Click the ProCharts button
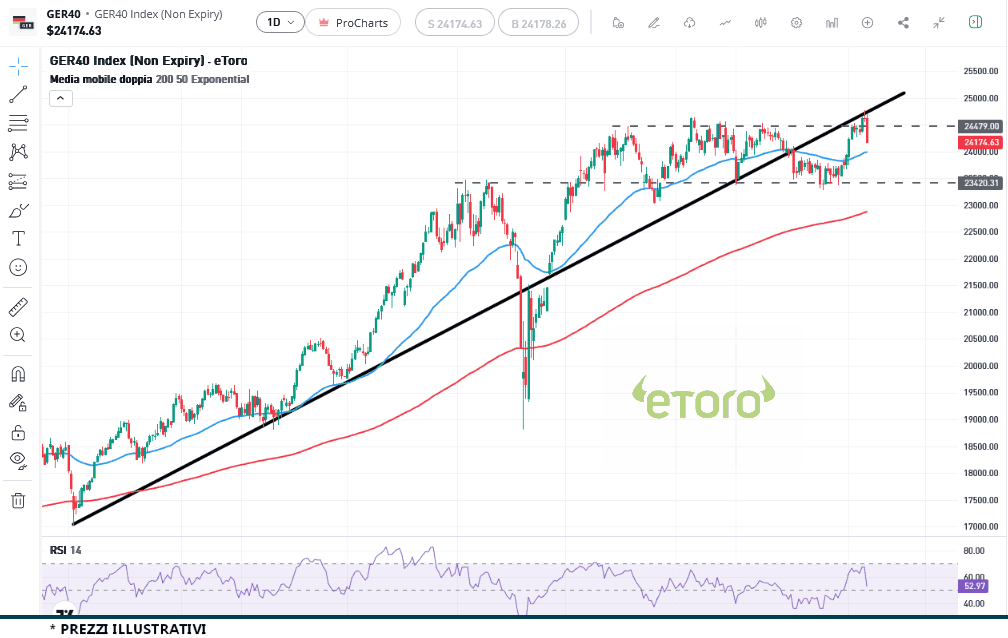Image resolution: width=1008 pixels, height=638 pixels. pyautogui.click(x=353, y=22)
